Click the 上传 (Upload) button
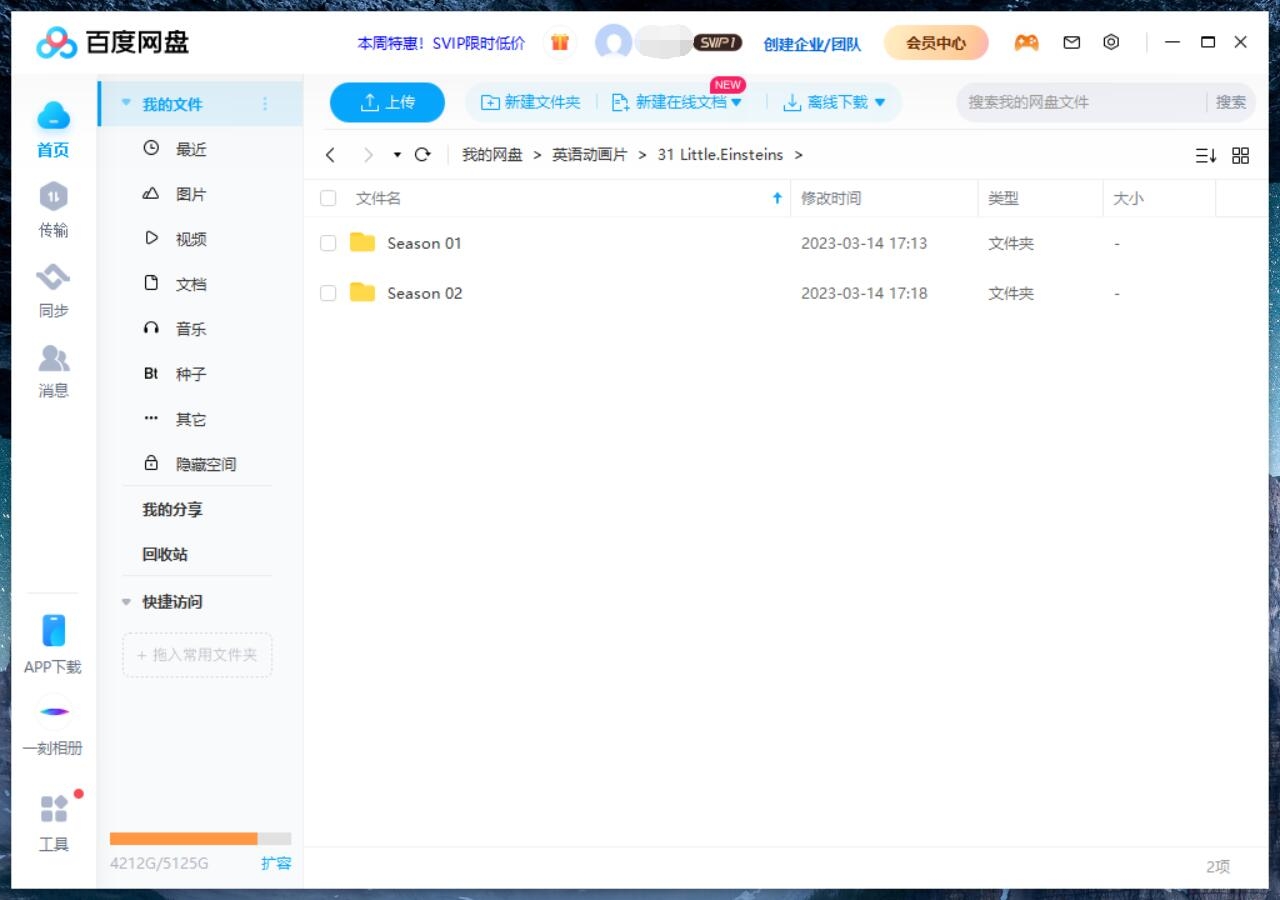The image size is (1280, 900). [x=387, y=101]
